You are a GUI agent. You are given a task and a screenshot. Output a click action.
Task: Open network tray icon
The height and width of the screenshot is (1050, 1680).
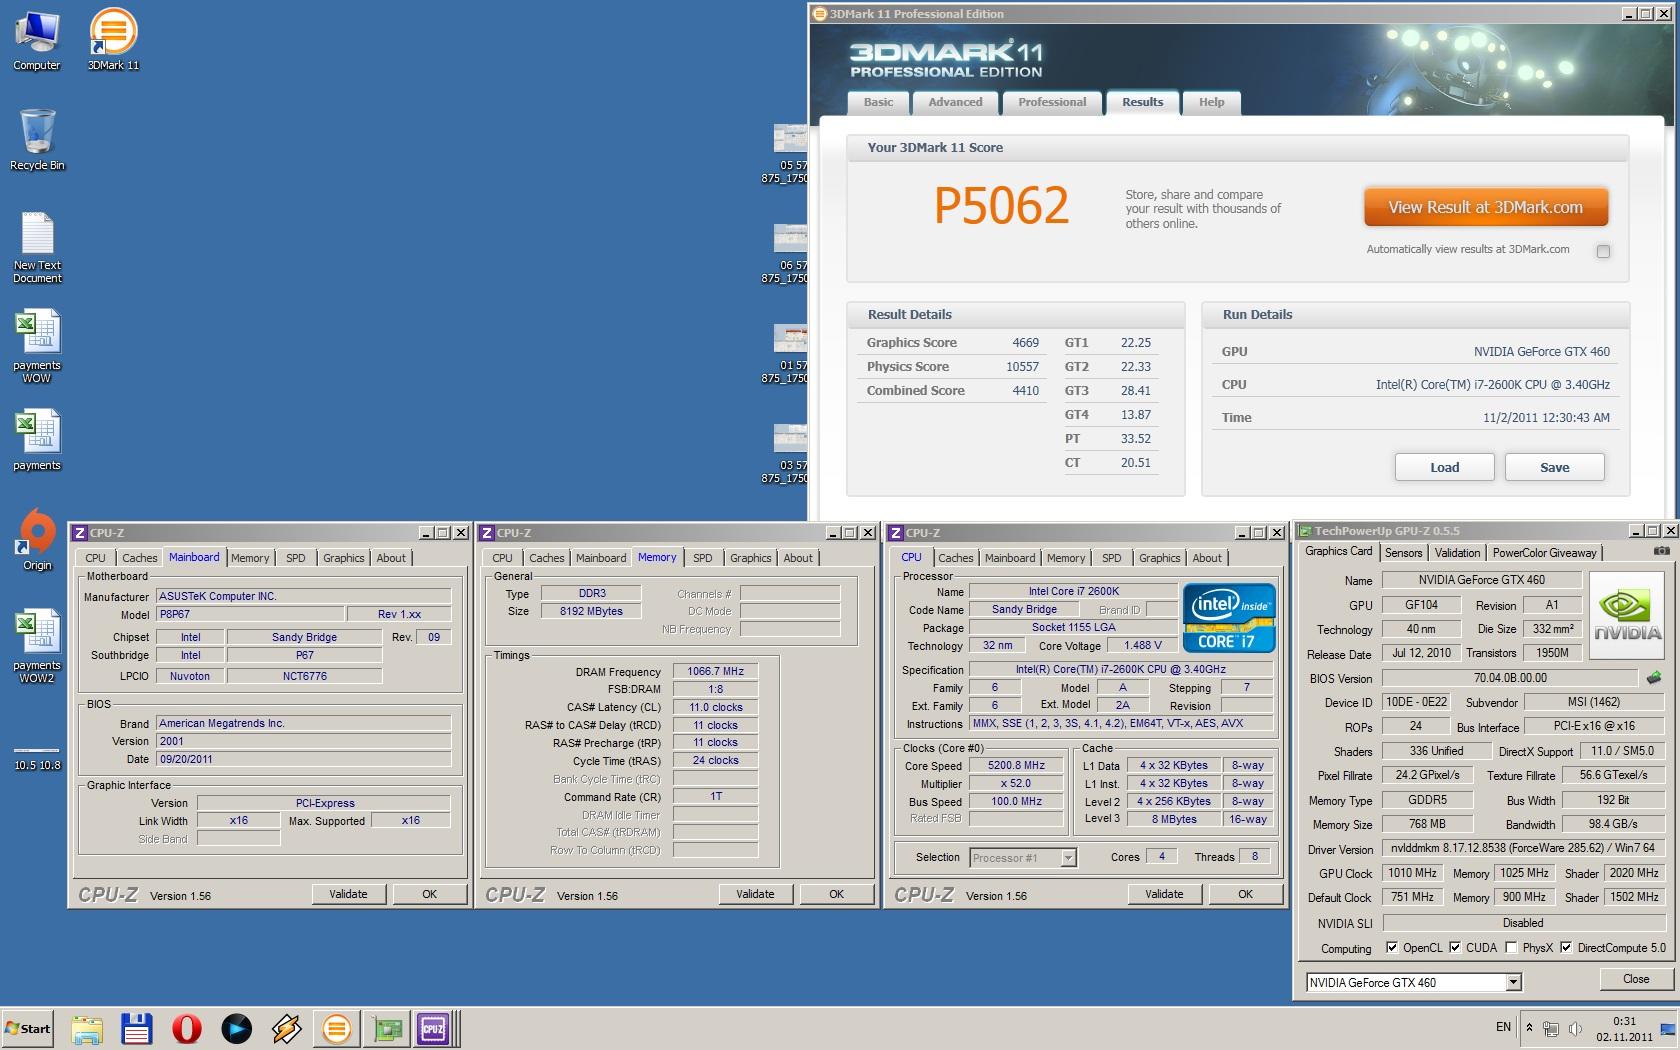[x=1551, y=1028]
